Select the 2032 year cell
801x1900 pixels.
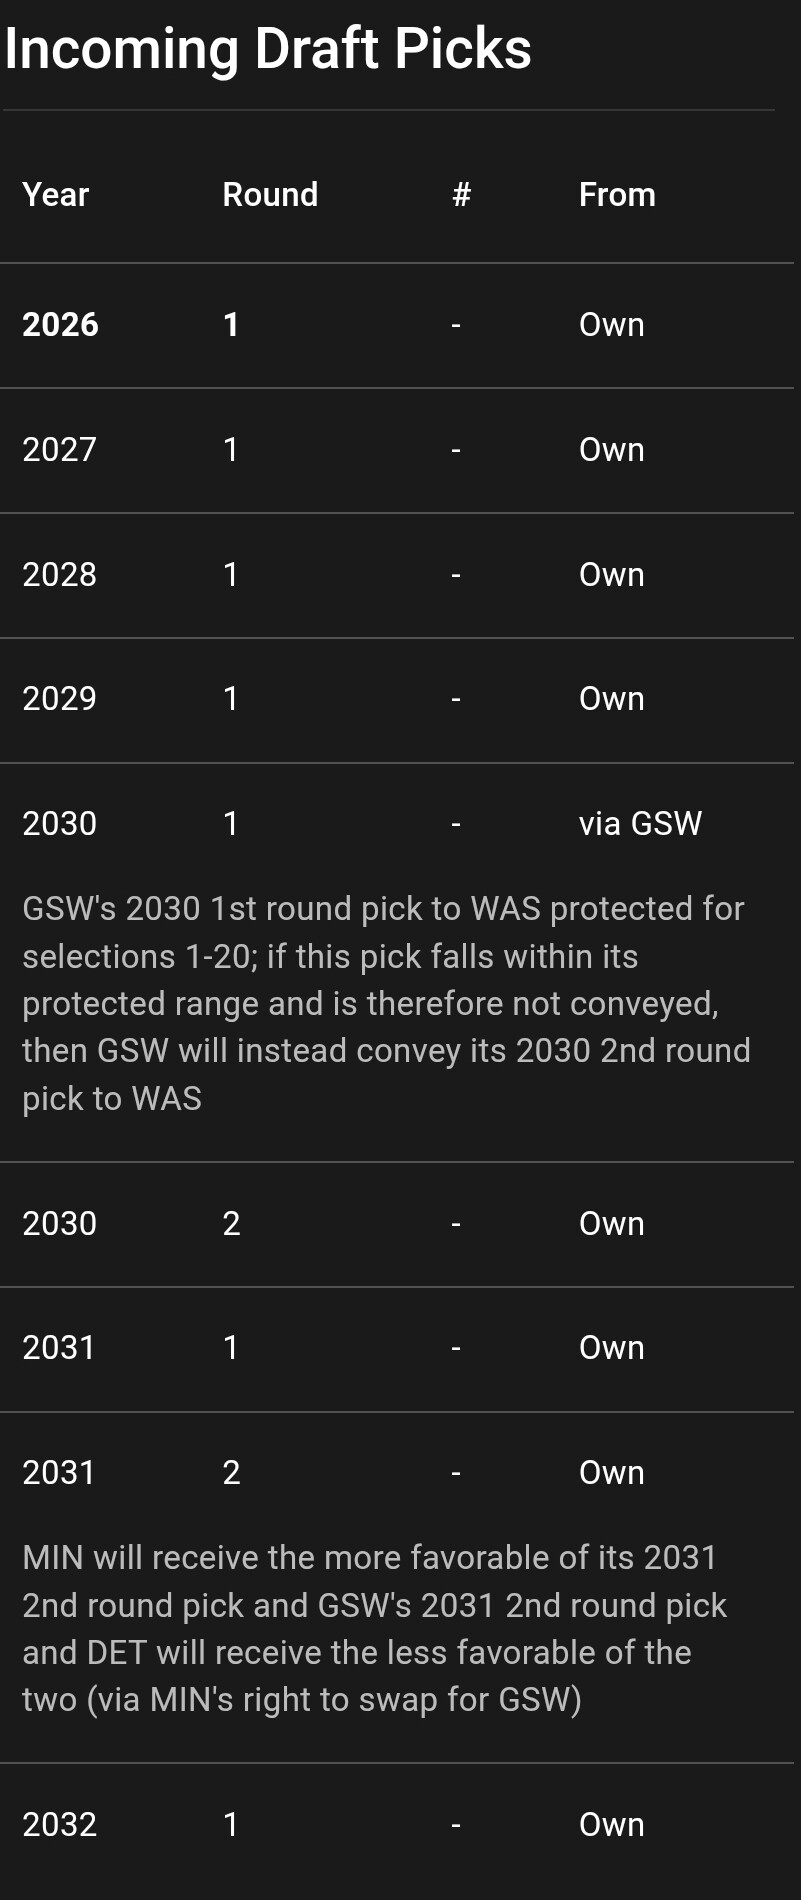pos(59,1825)
